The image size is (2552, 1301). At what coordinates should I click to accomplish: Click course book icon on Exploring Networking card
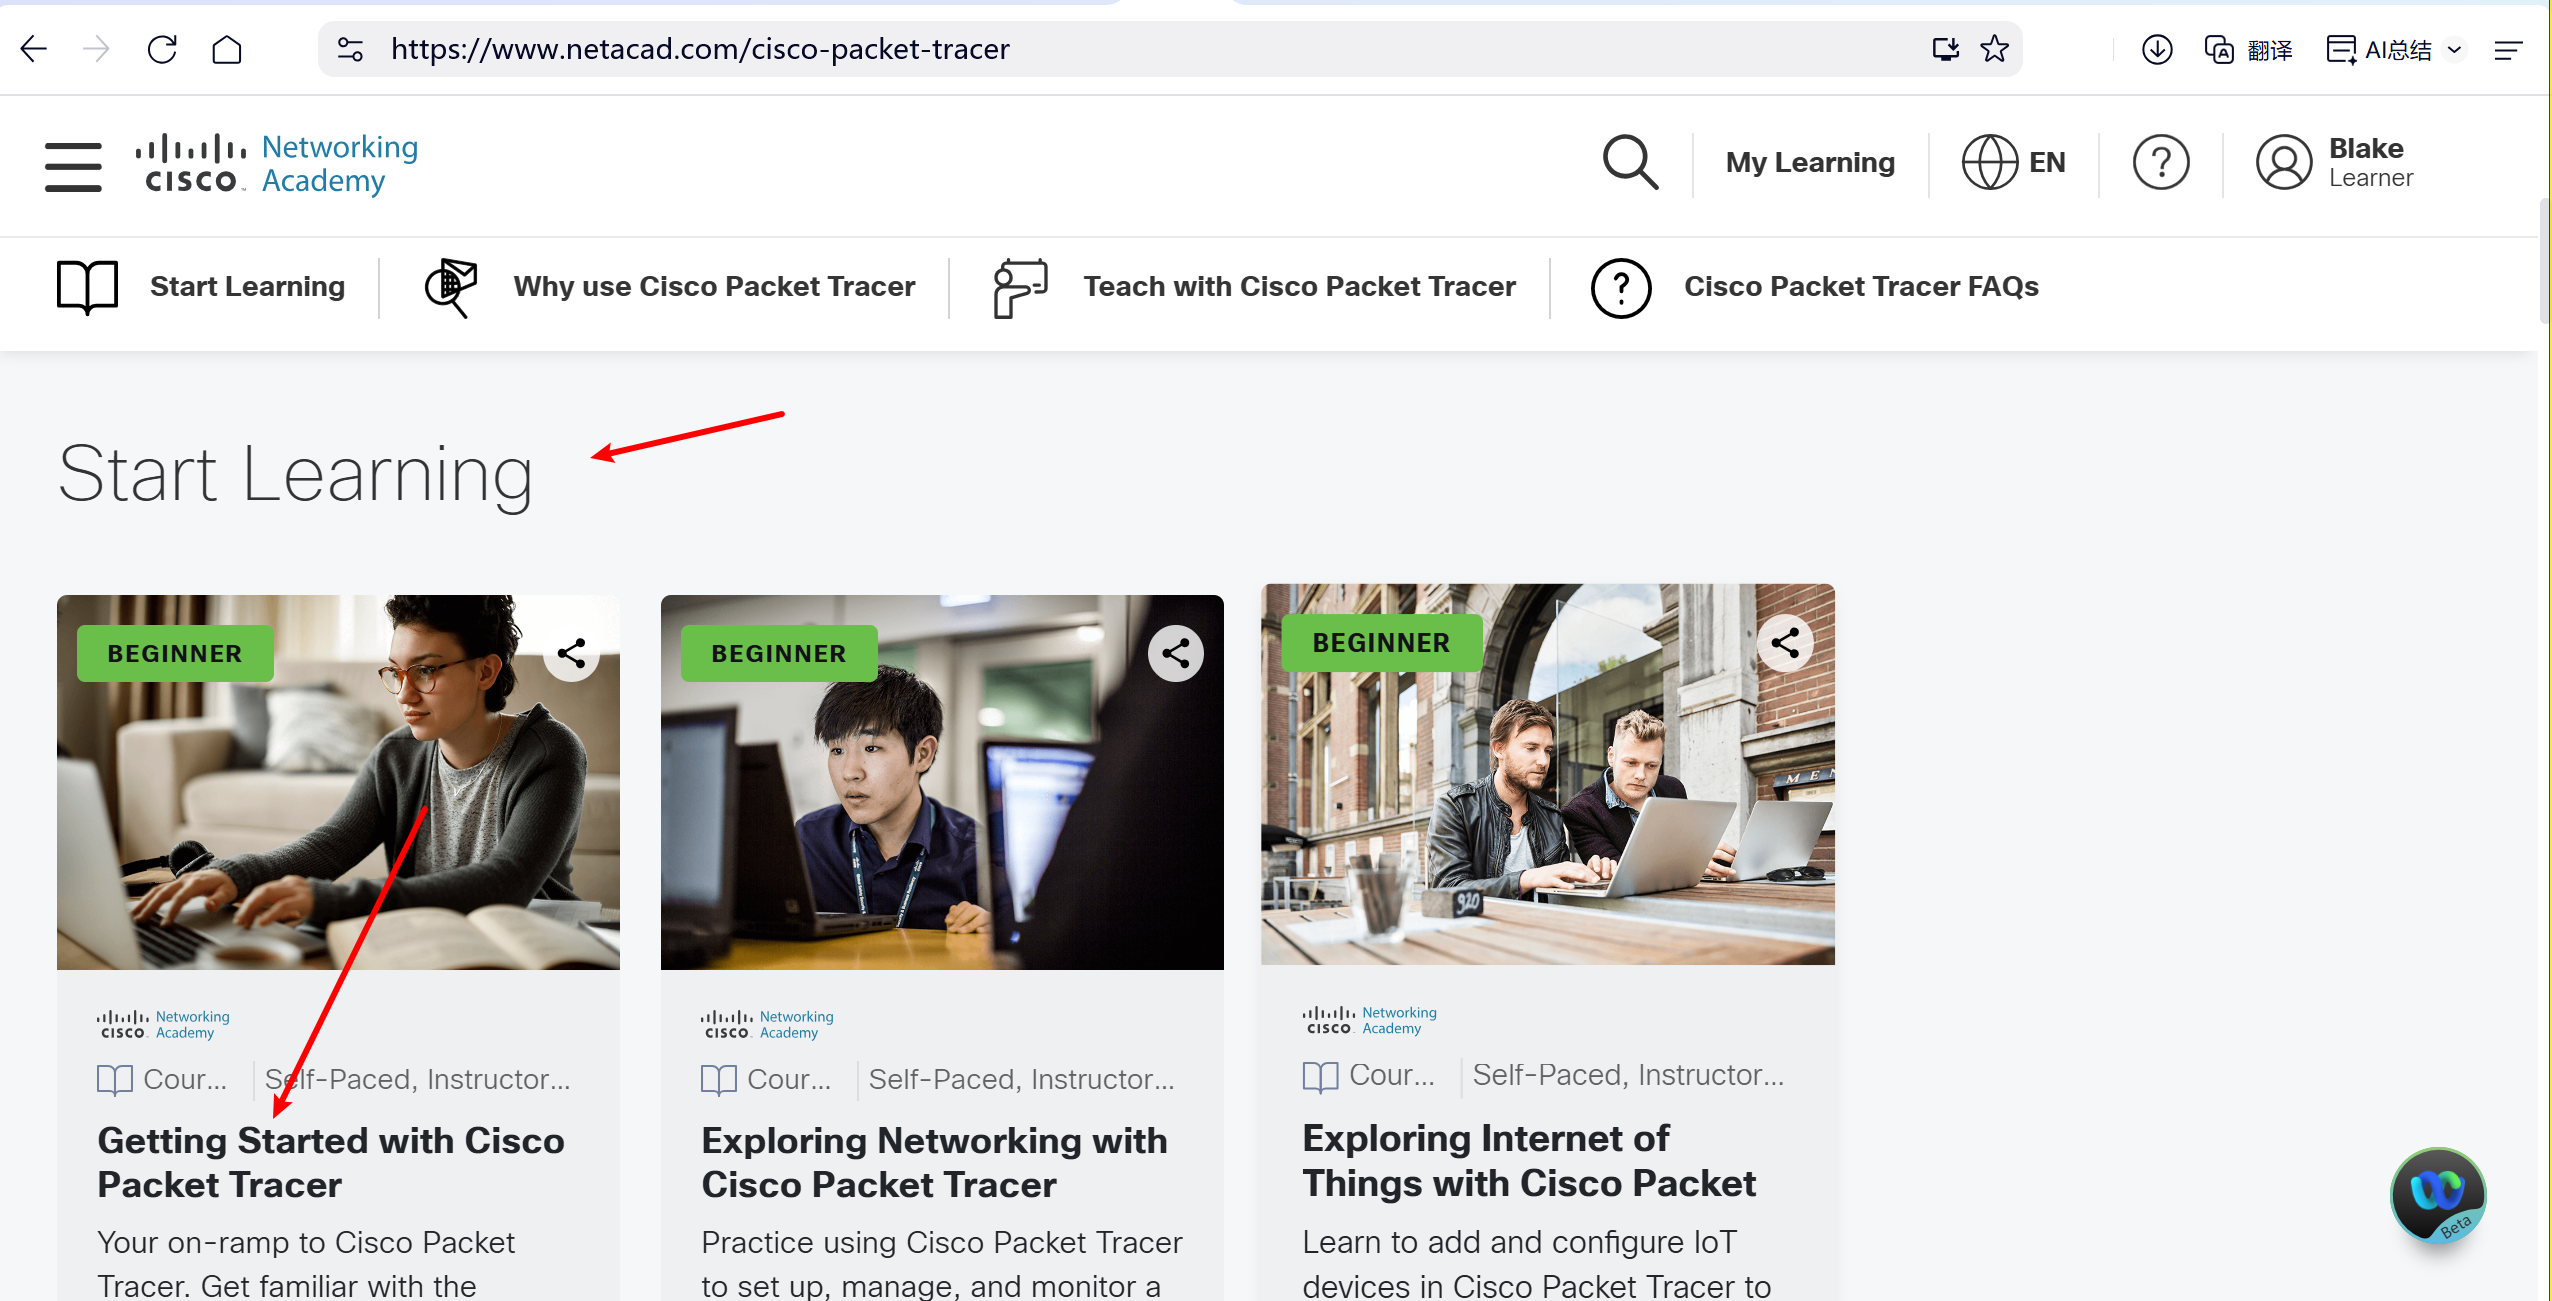coord(719,1079)
